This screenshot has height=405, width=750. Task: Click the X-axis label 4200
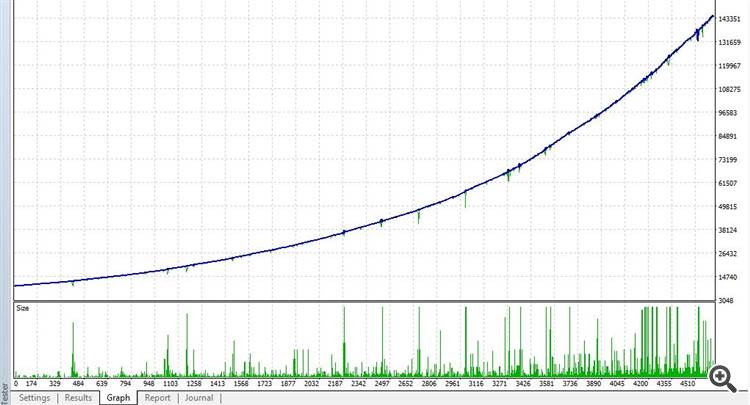[x=640, y=383]
